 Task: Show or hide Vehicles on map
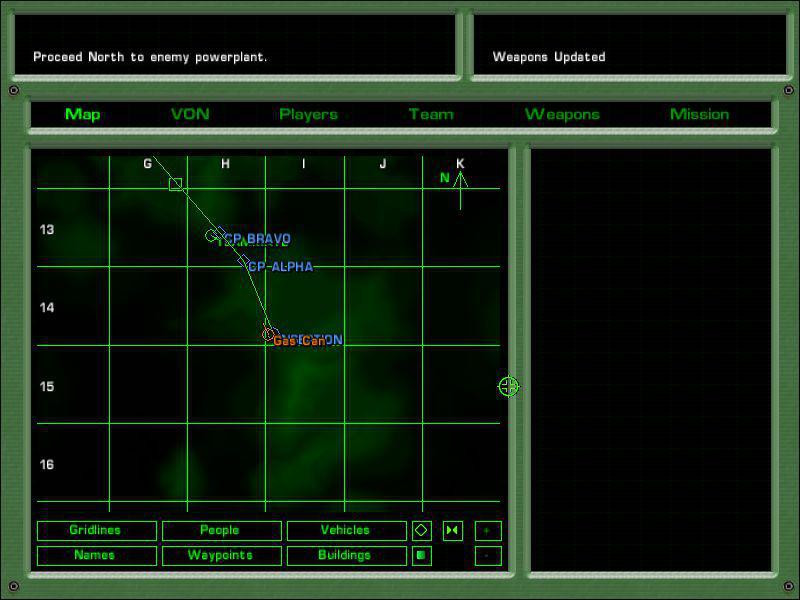click(345, 531)
